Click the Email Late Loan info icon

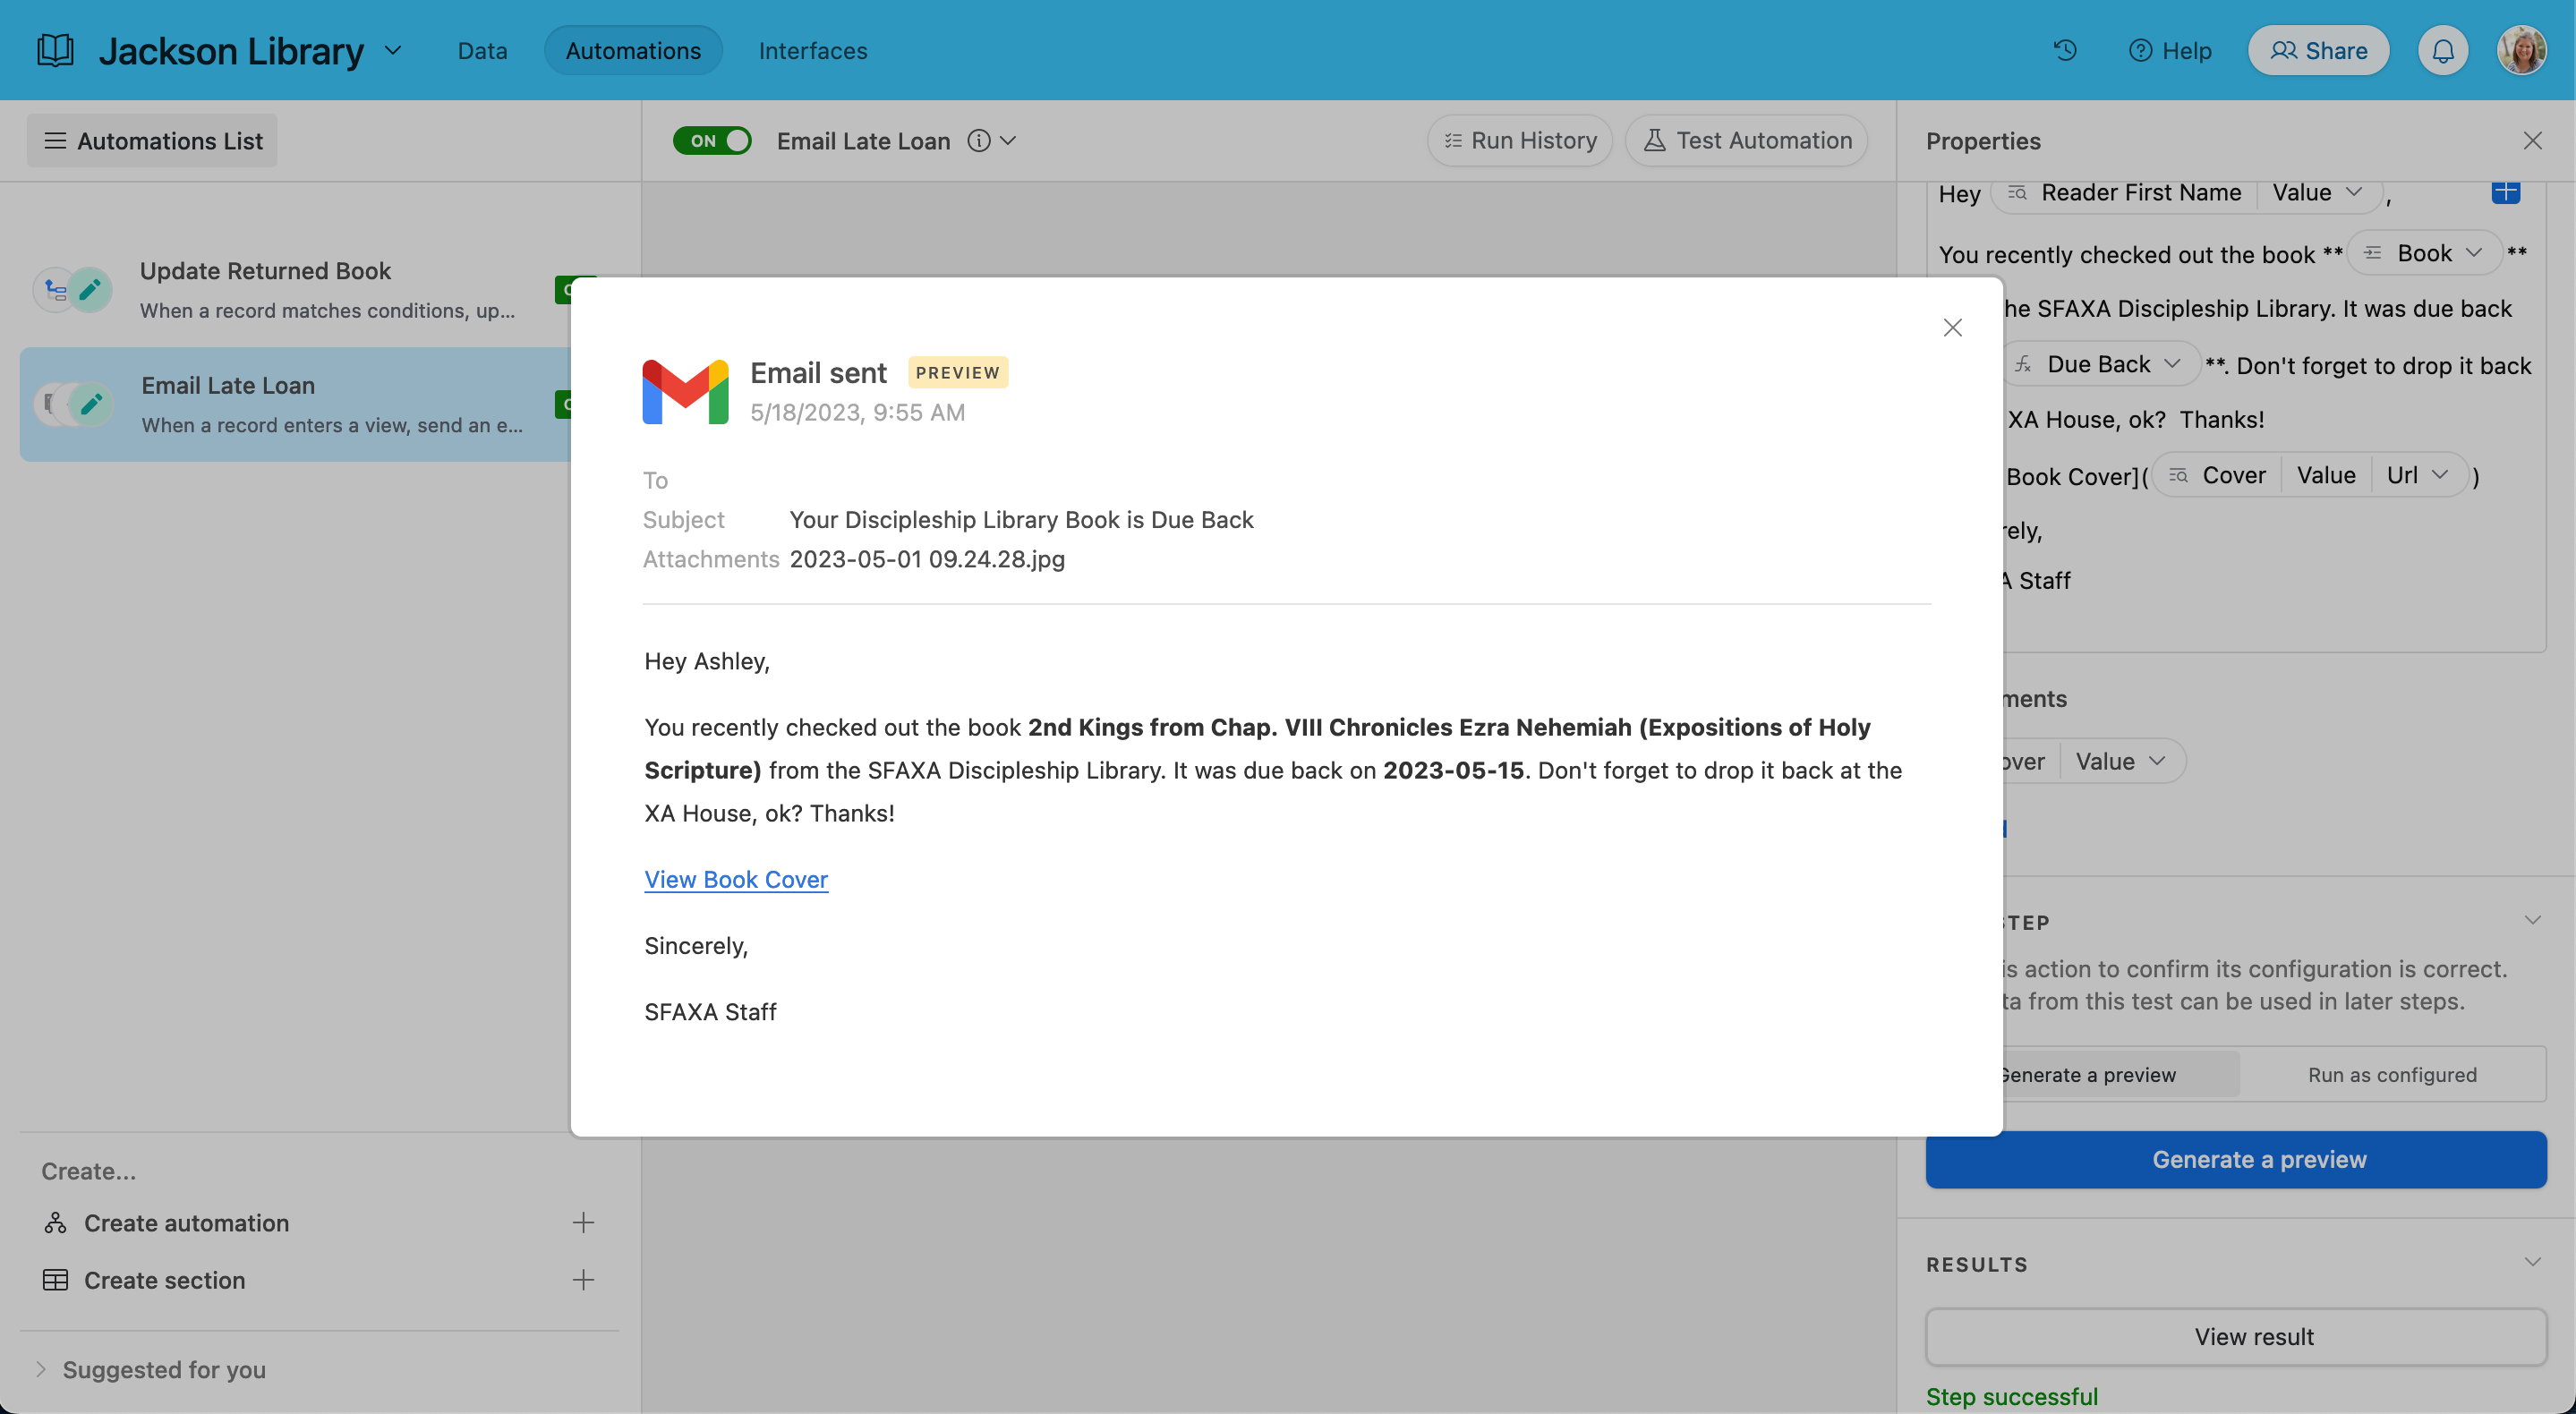(979, 141)
